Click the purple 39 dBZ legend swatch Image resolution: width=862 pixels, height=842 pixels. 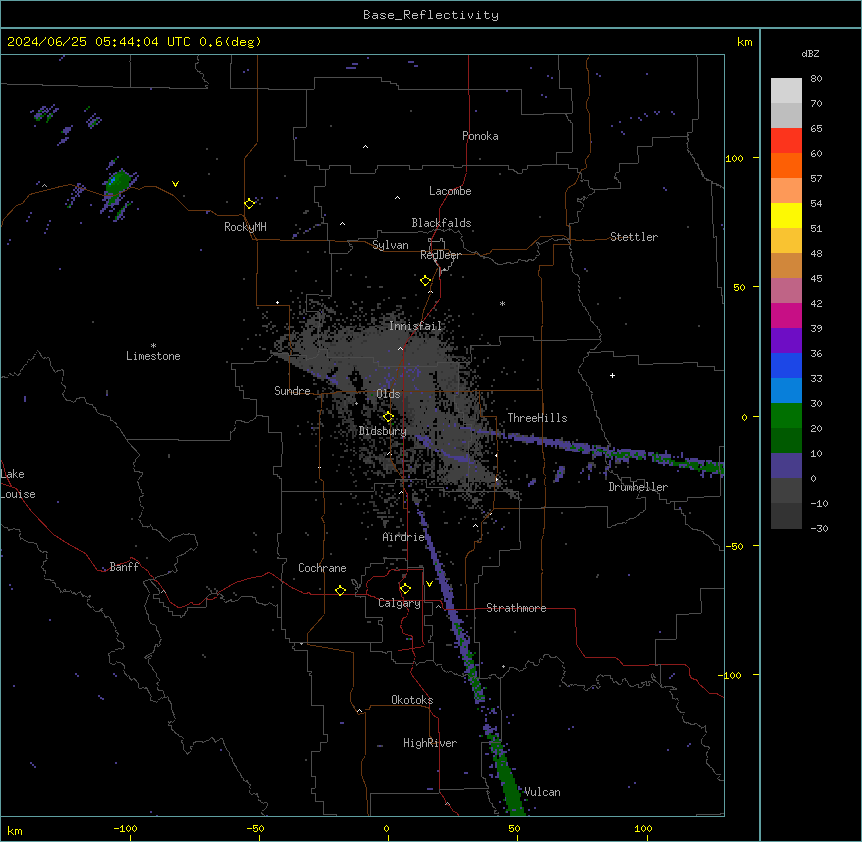[786, 340]
